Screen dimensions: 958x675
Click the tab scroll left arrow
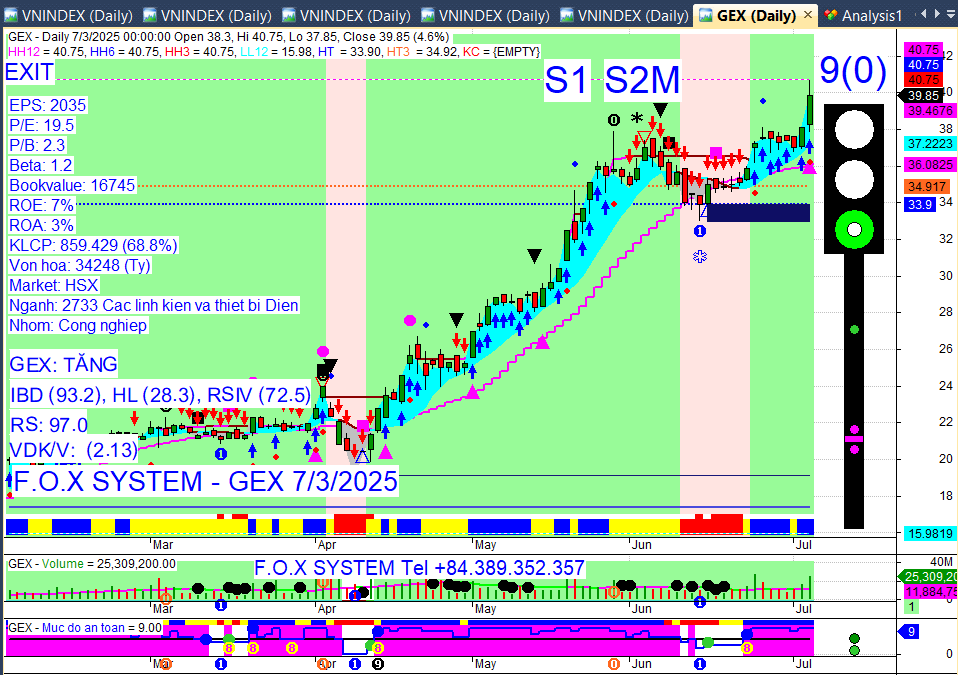(924, 13)
